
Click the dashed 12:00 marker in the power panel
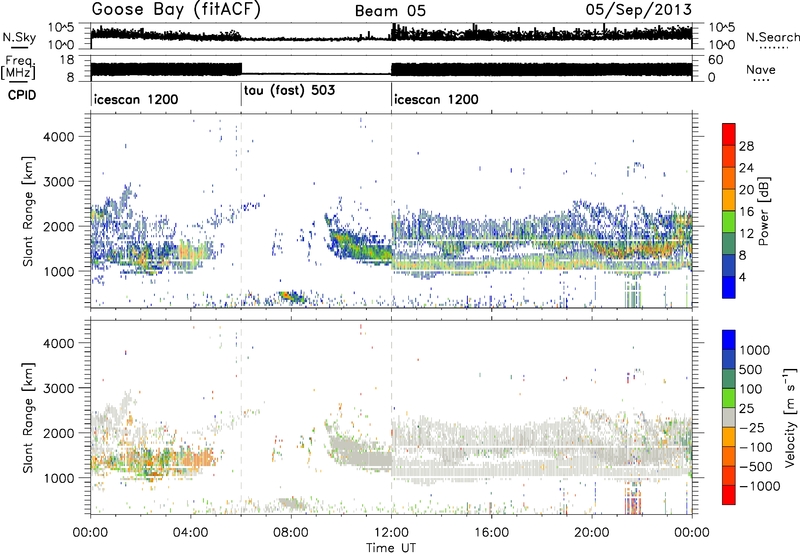[x=392, y=211]
